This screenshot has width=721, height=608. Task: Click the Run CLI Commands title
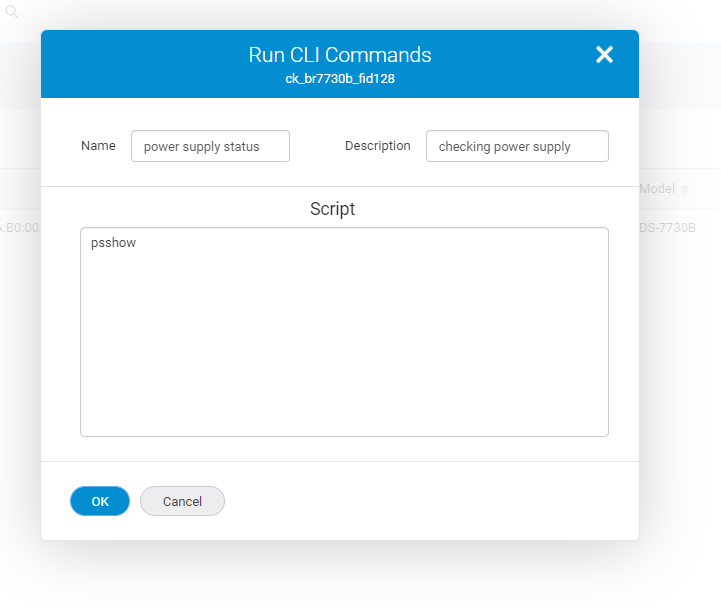(x=340, y=55)
